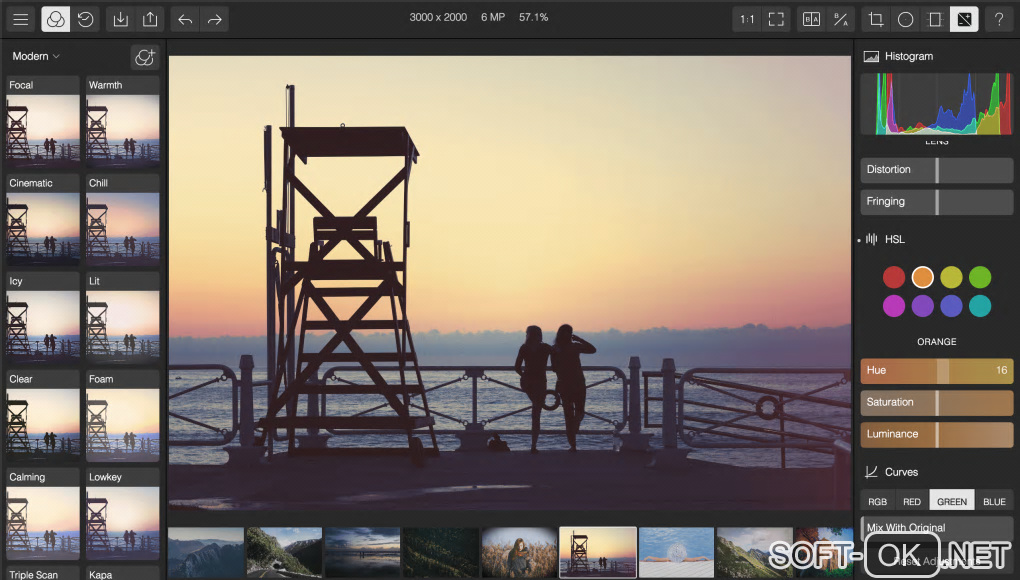Open the dark green forest filmstrip thumbnail
Viewport: 1020px width, 580px height.
(x=440, y=552)
